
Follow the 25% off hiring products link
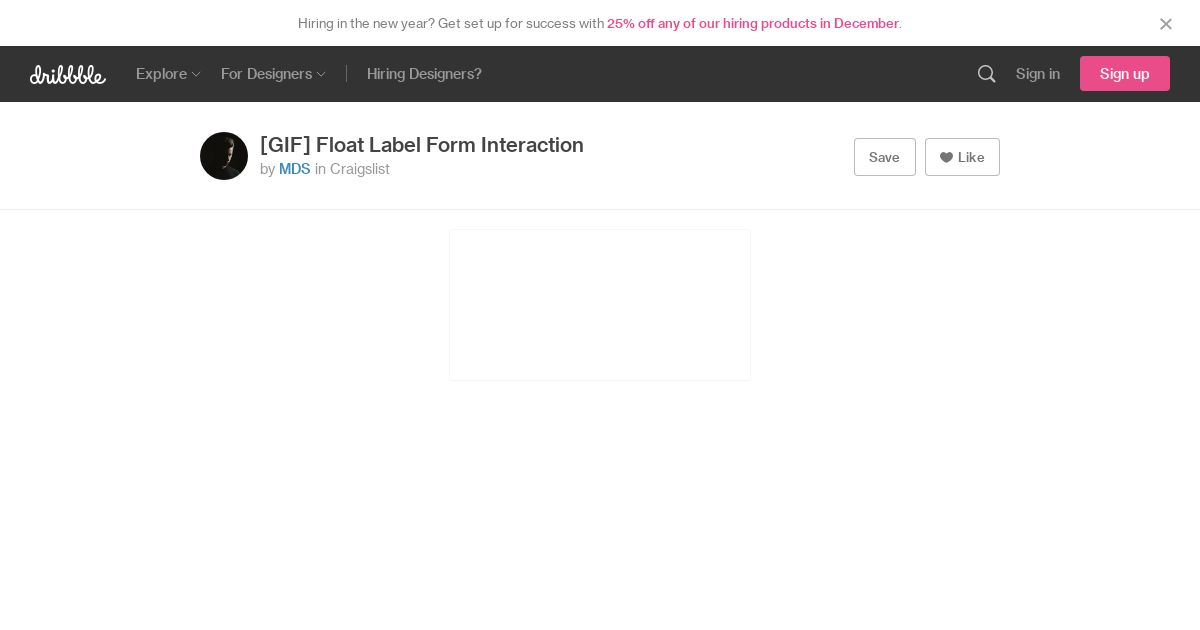pos(753,23)
